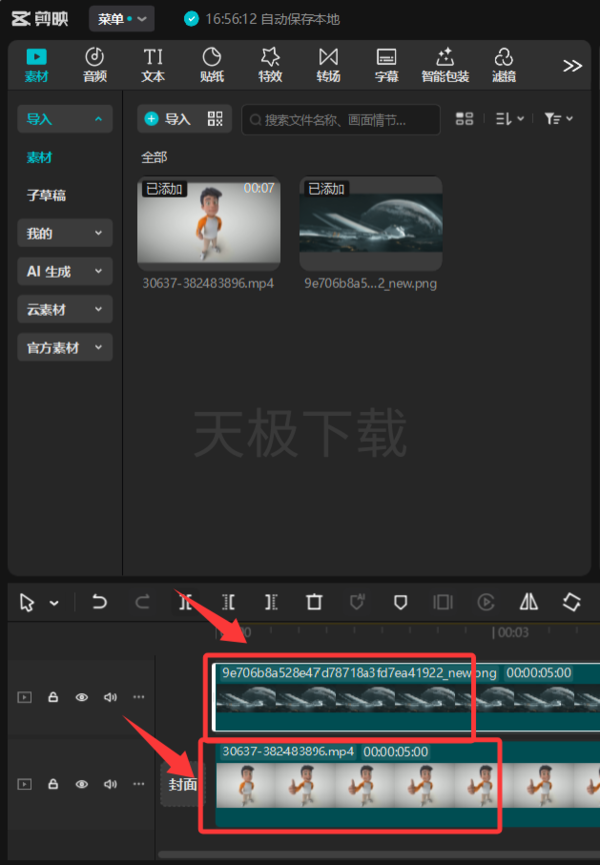Viewport: 600px width, 865px height.
Task: Click the delete trash icon in timeline toolbar
Action: coord(314,601)
